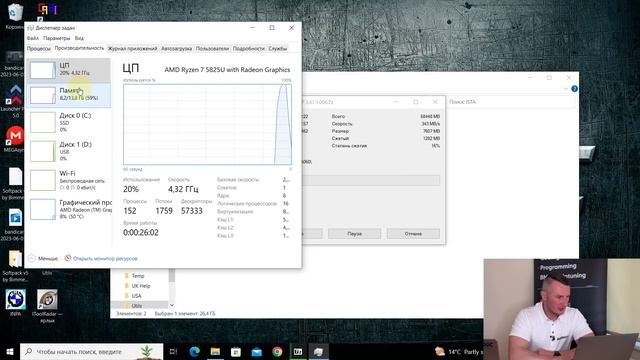Switch to the Автозагрузка tab
This screenshot has width=640, height=360.
pyautogui.click(x=176, y=49)
